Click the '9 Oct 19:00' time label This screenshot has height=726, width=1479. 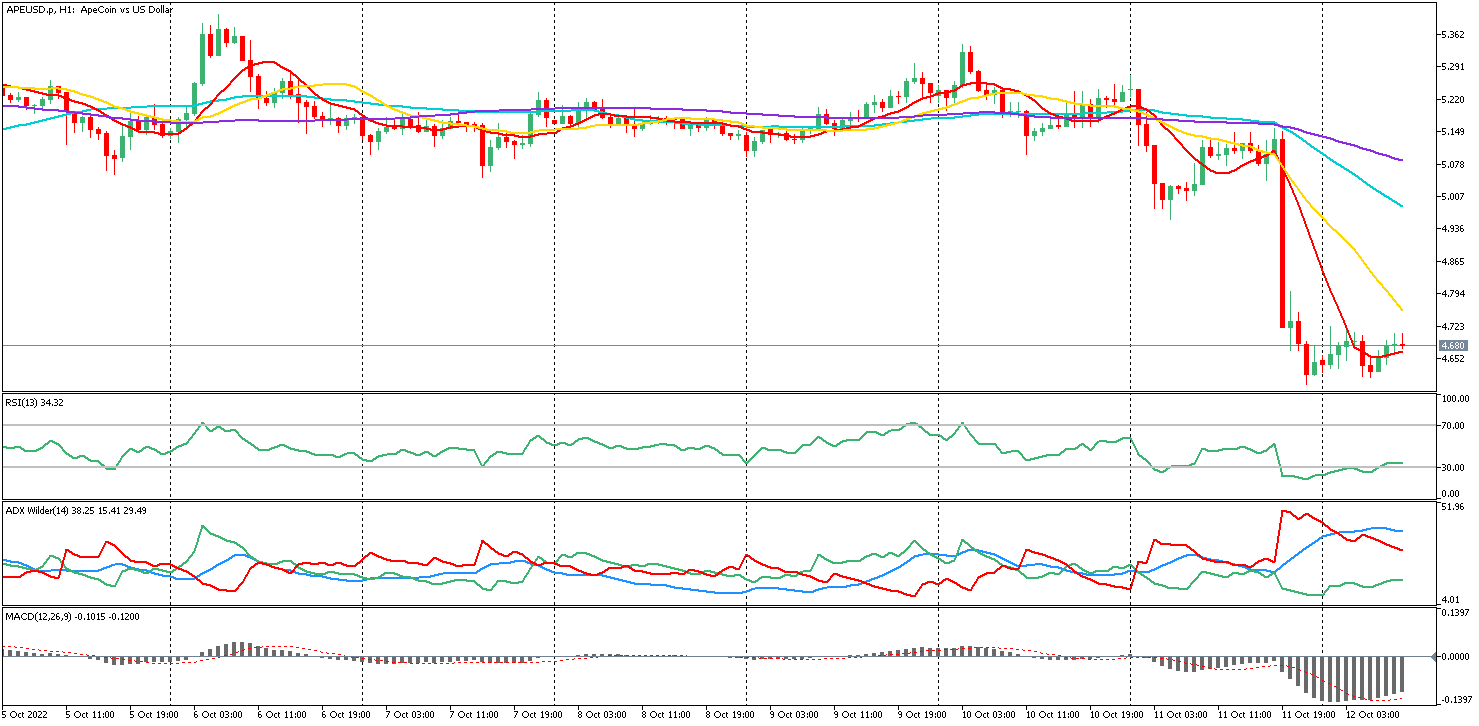click(x=922, y=716)
